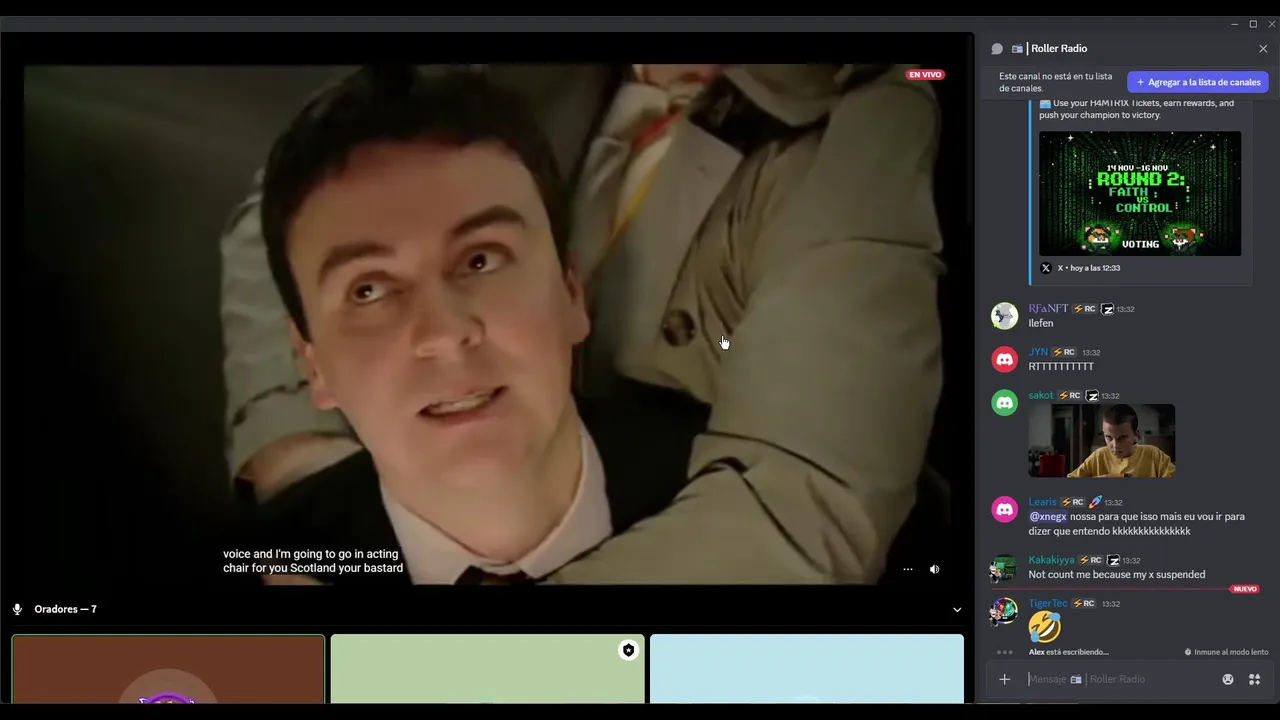Click the @xnegx mention
Image resolution: width=1280 pixels, height=720 pixels.
pos(1048,517)
